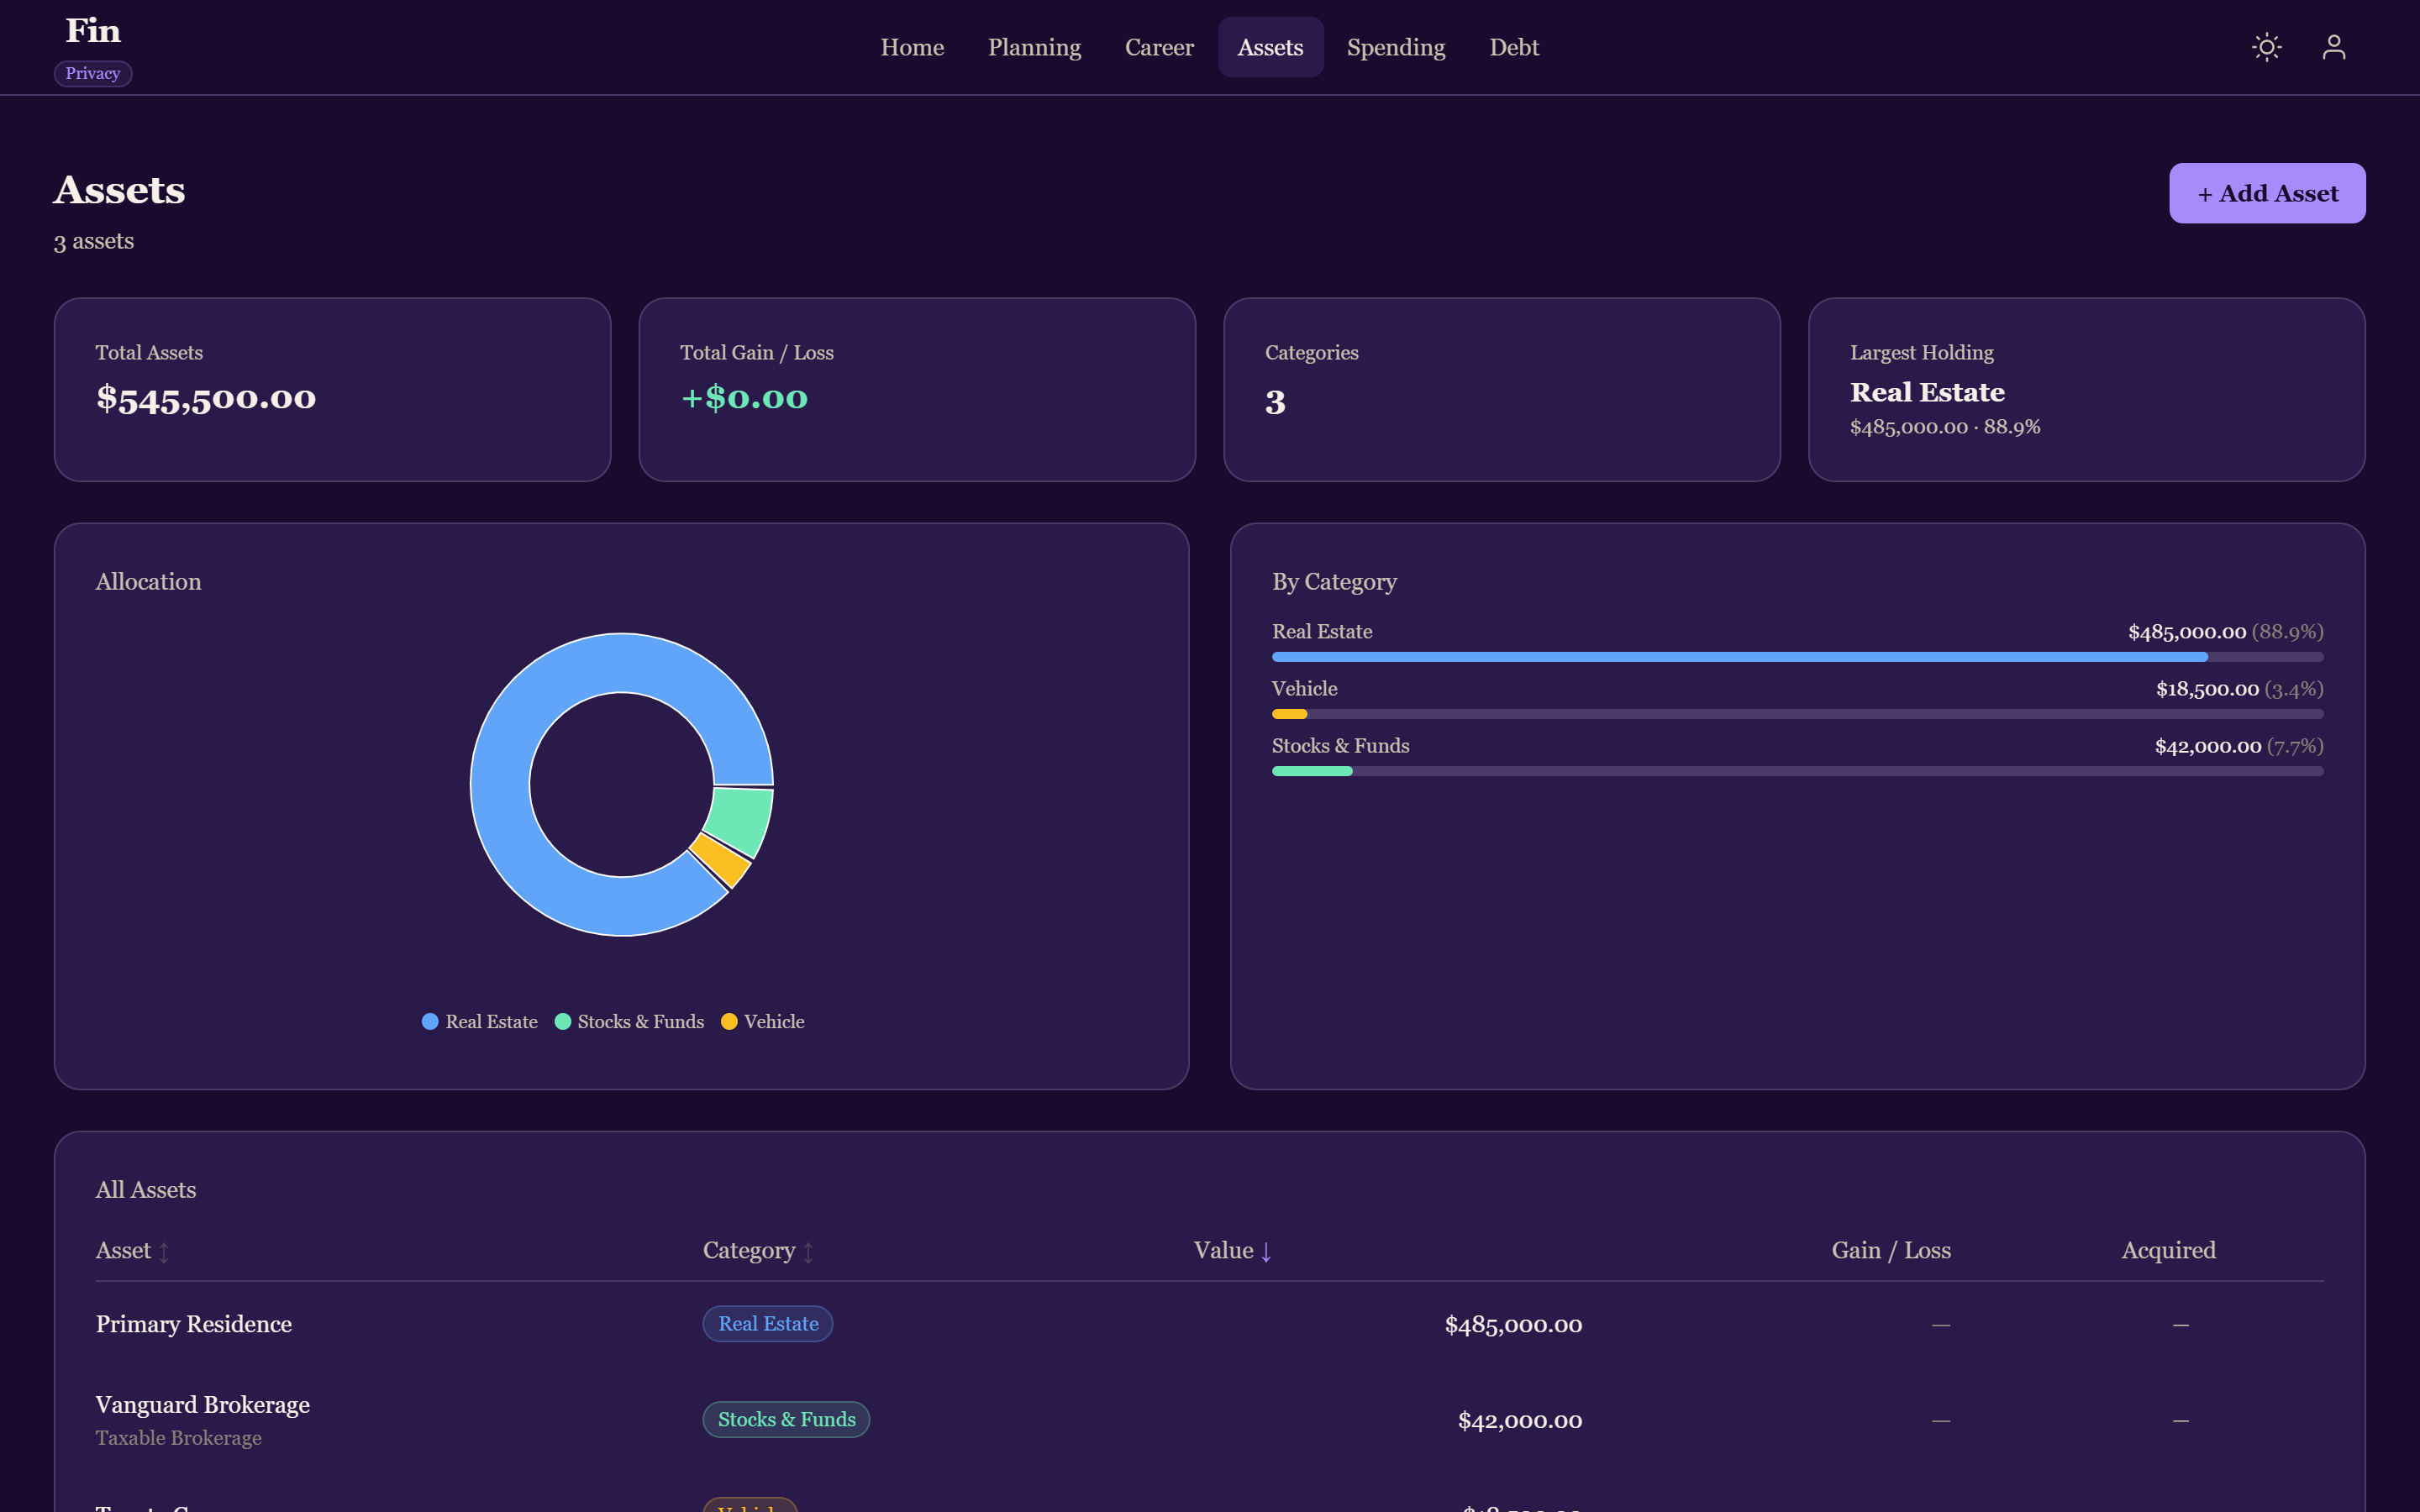Viewport: 2420px width, 1512px height.
Task: Click the Taxable Brokerage subtitle
Action: pos(179,1438)
